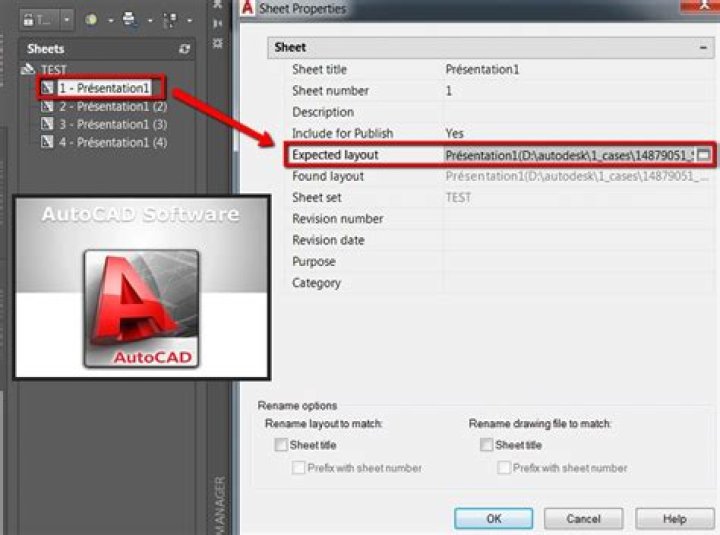This screenshot has height=535, width=720.
Task: Click the Sheet number property label
Action: (x=331, y=90)
